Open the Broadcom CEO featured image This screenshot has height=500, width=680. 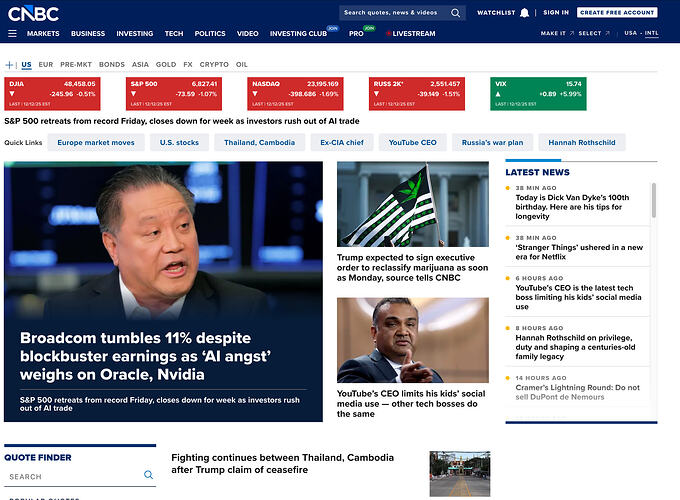163,241
